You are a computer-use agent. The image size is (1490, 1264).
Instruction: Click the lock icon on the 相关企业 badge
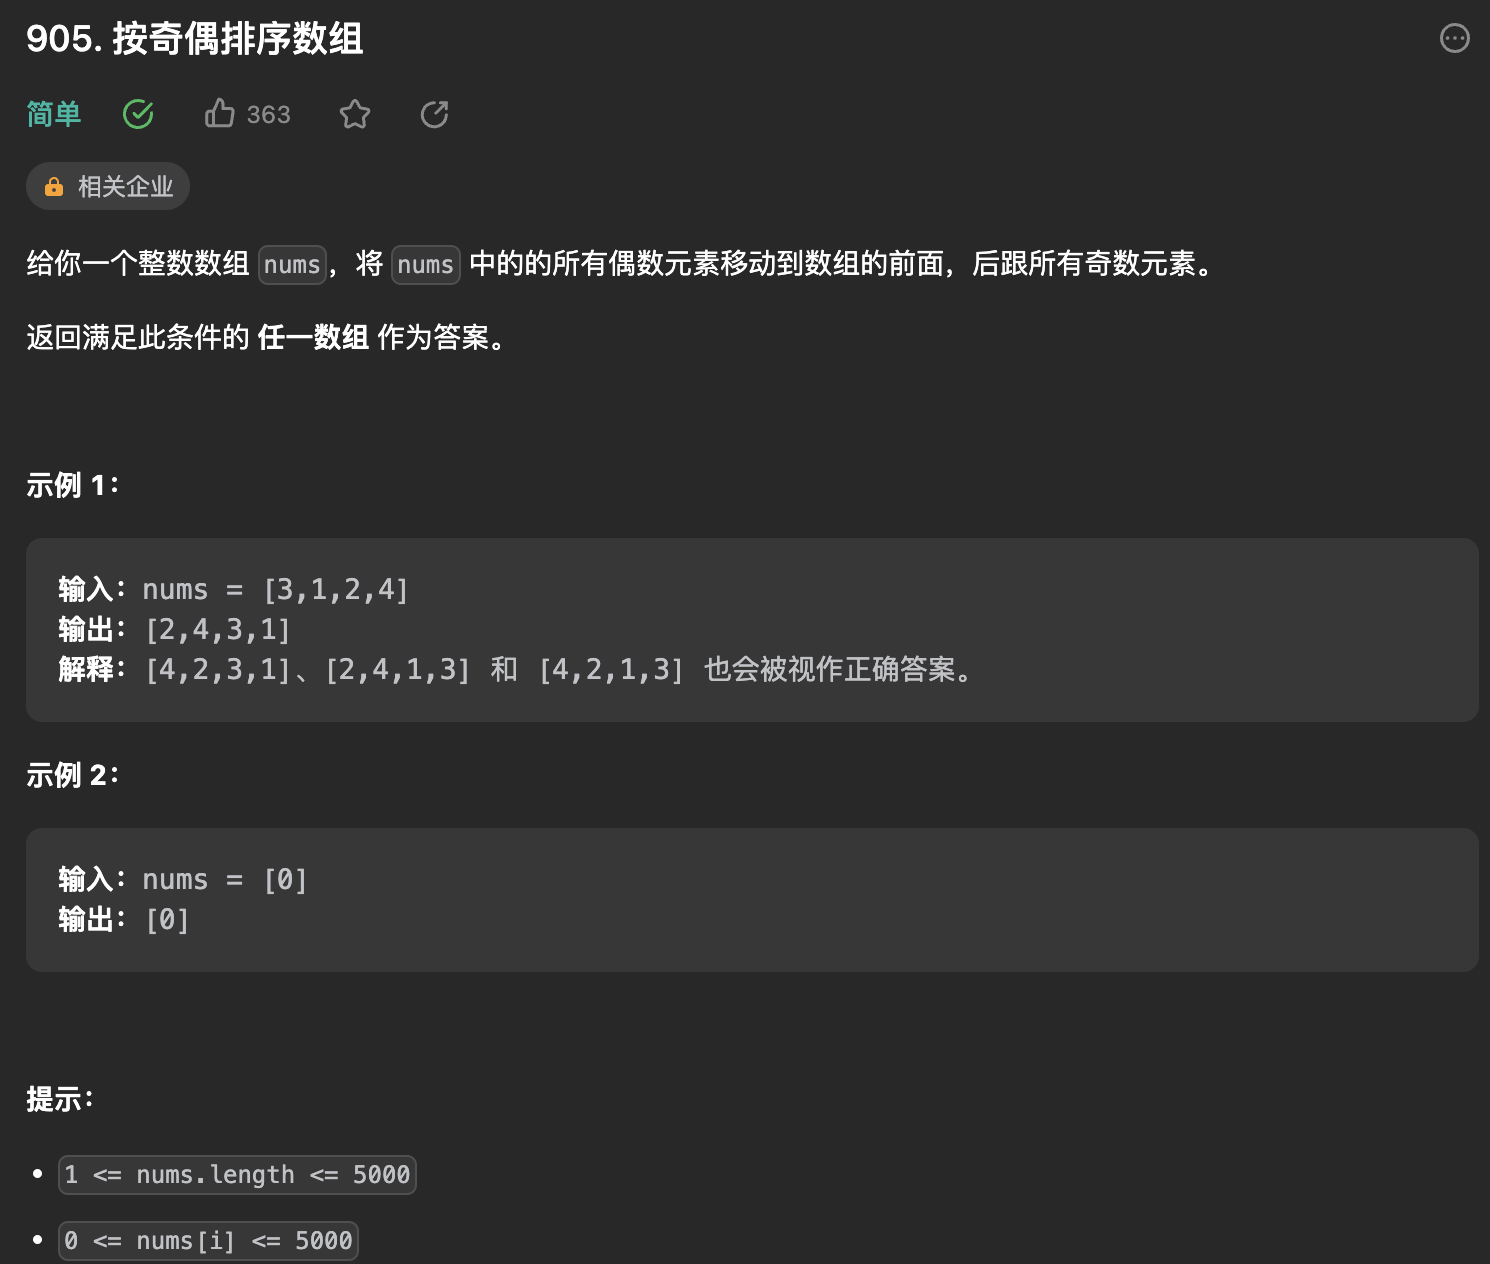click(x=54, y=186)
